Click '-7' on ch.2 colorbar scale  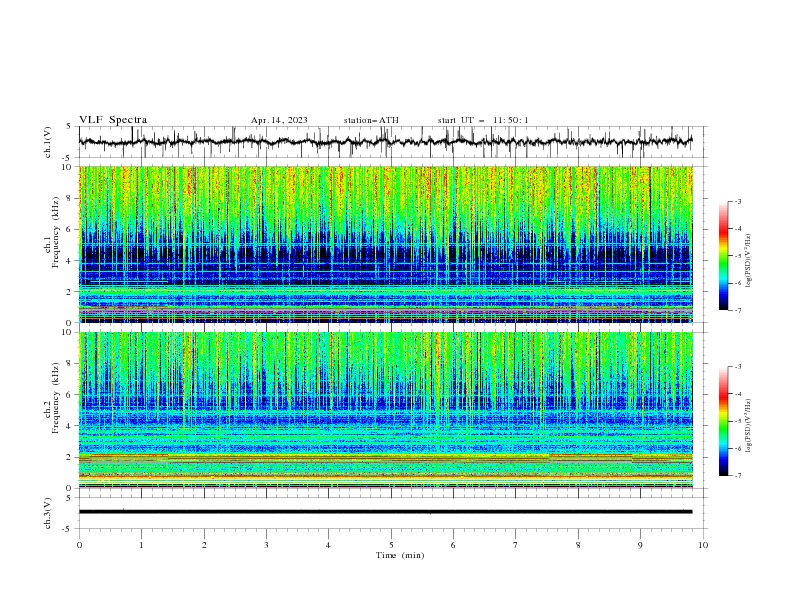[x=738, y=476]
